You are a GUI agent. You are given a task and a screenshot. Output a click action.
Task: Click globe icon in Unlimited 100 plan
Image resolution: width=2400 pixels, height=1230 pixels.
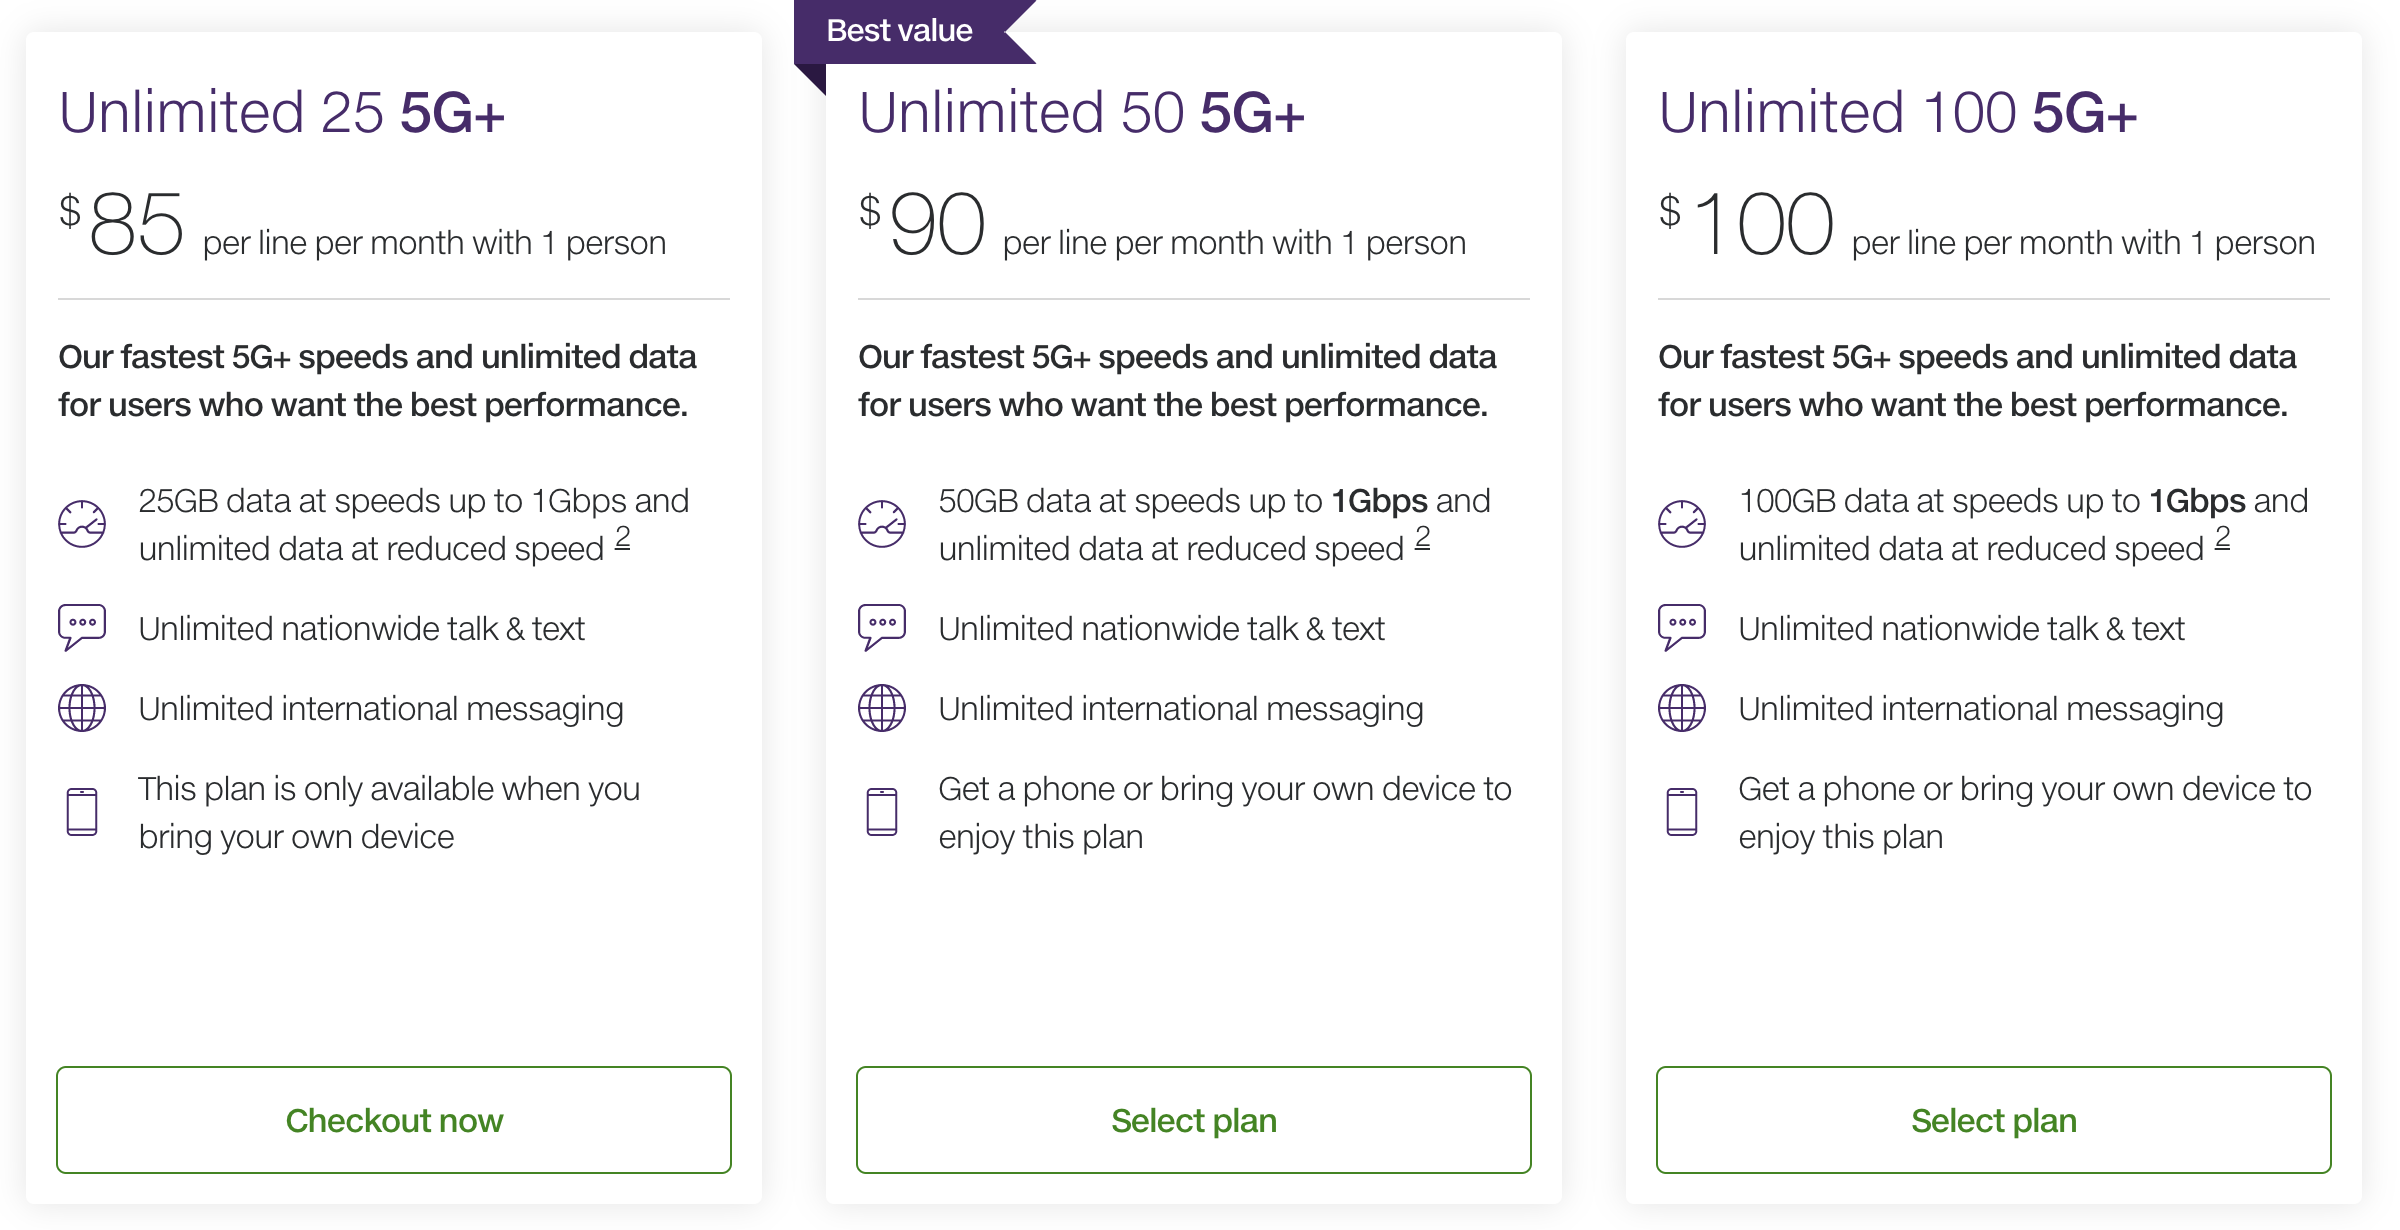pyautogui.click(x=1682, y=708)
